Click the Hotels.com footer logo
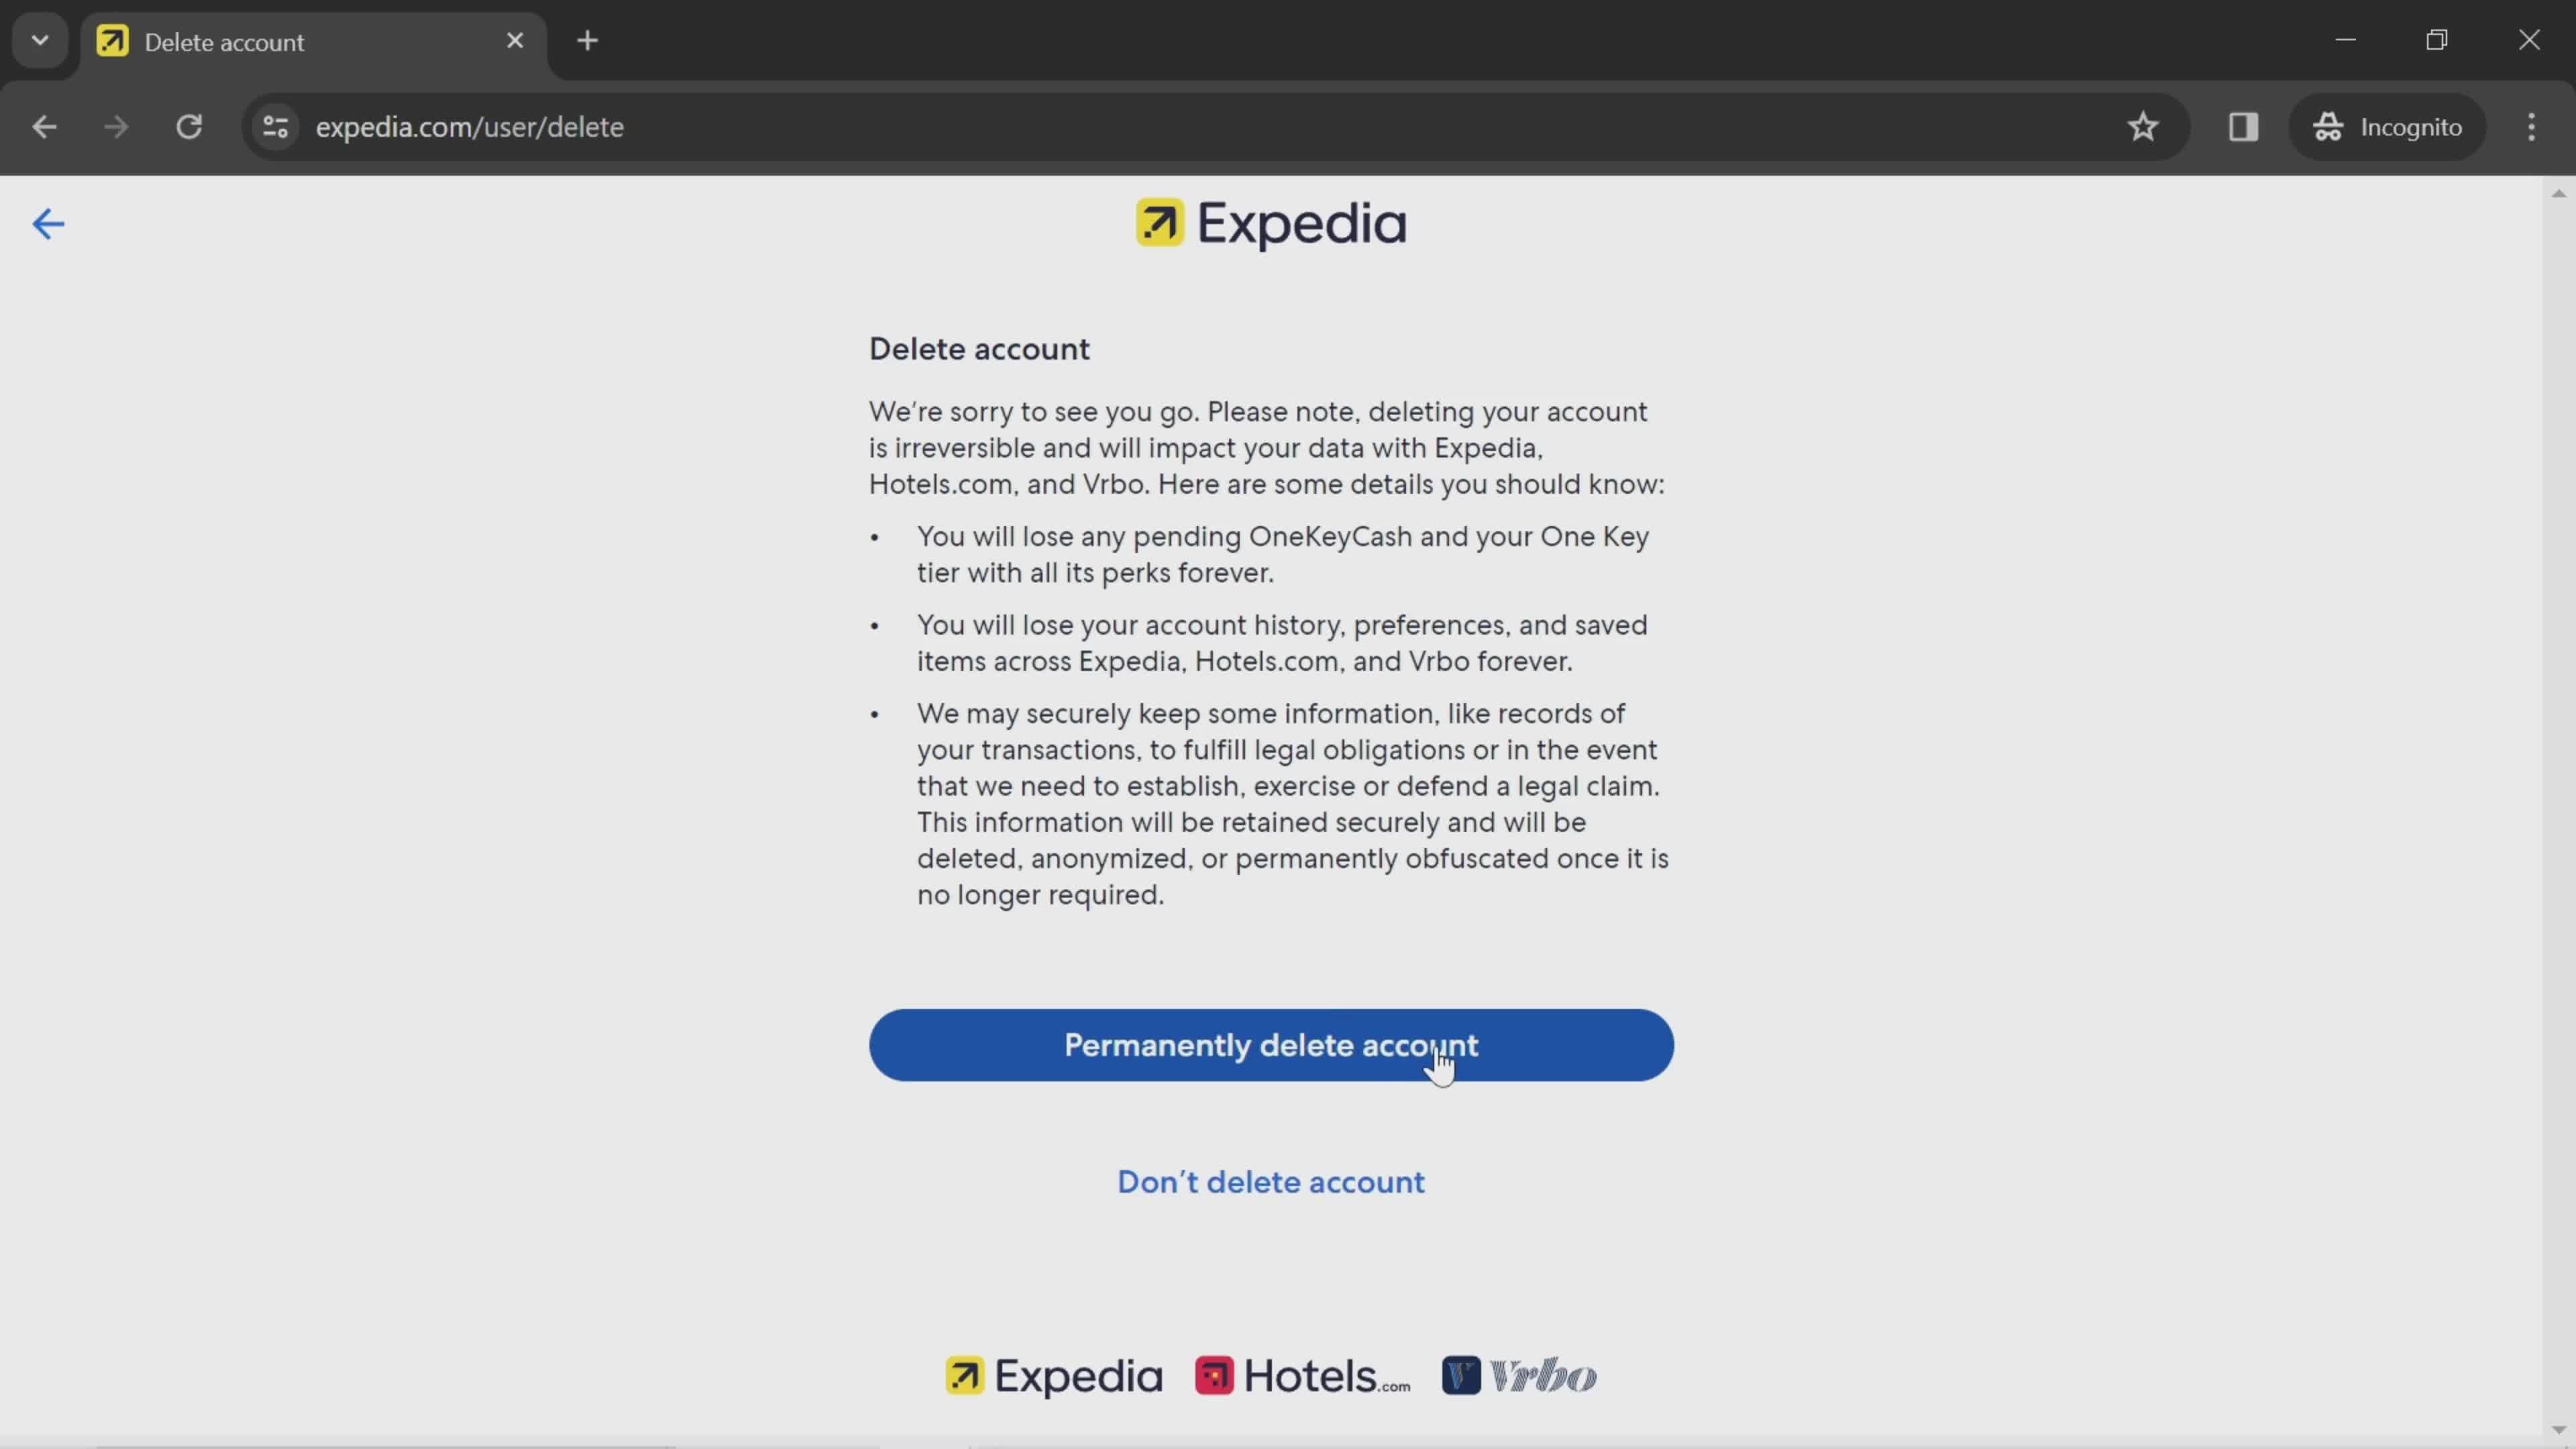Viewport: 2576px width, 1449px height. point(1302,1376)
